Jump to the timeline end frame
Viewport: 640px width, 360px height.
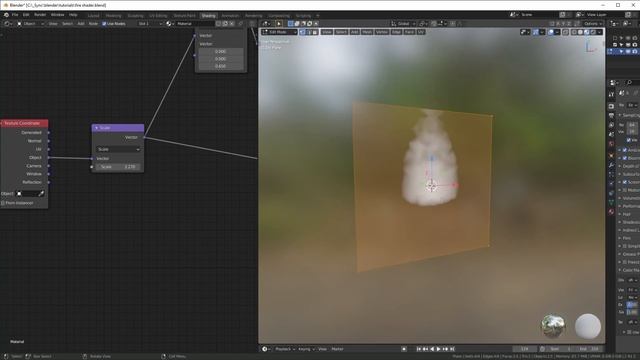point(452,349)
